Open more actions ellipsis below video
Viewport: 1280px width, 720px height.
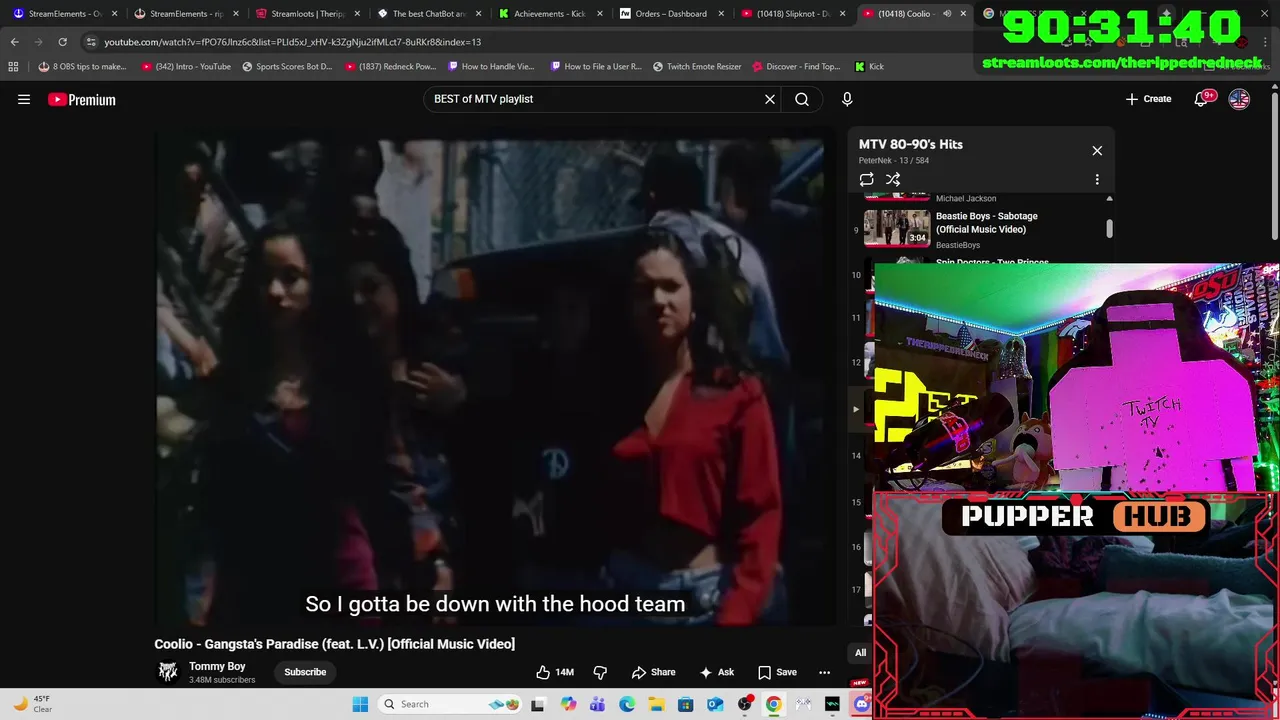[824, 672]
